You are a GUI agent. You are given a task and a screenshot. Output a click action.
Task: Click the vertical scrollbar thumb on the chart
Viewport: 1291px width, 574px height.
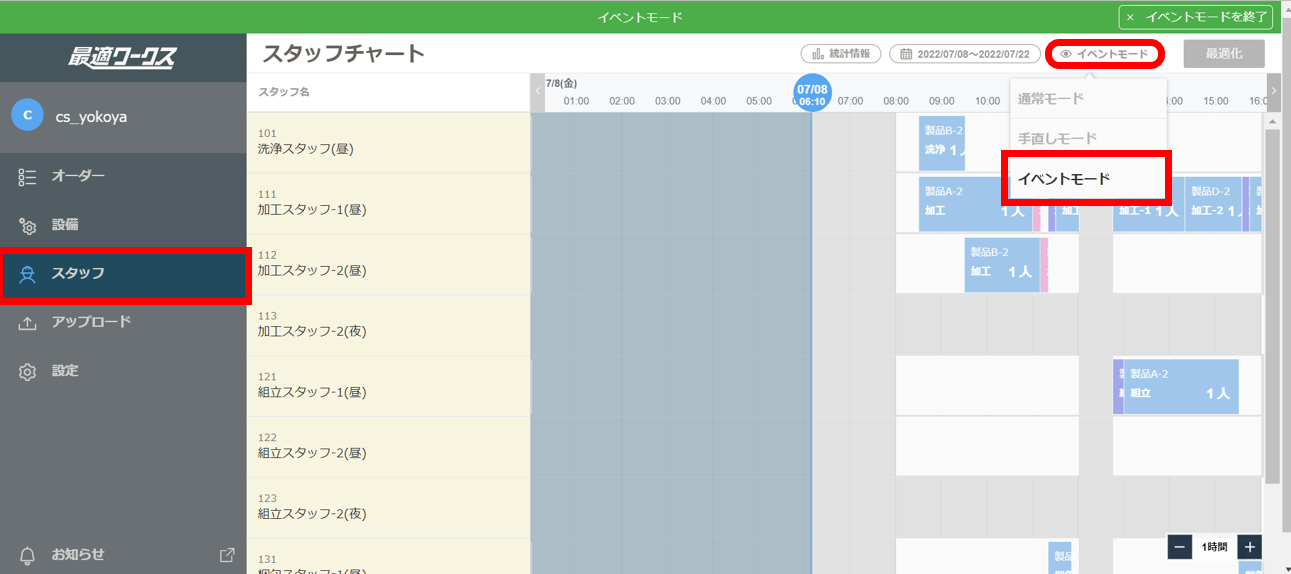[1273, 305]
